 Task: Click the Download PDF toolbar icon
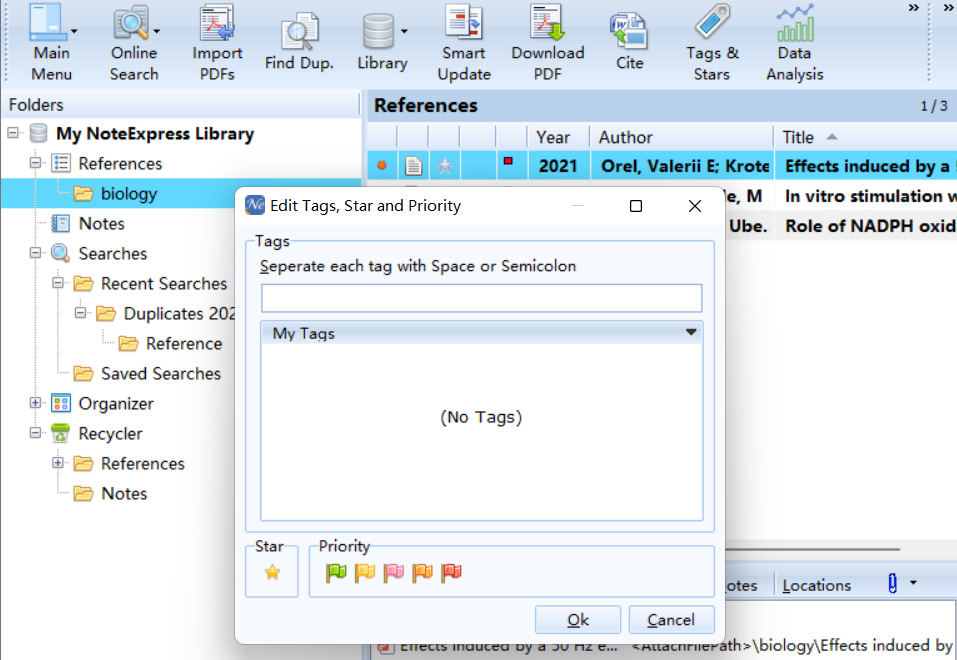[x=547, y=43]
